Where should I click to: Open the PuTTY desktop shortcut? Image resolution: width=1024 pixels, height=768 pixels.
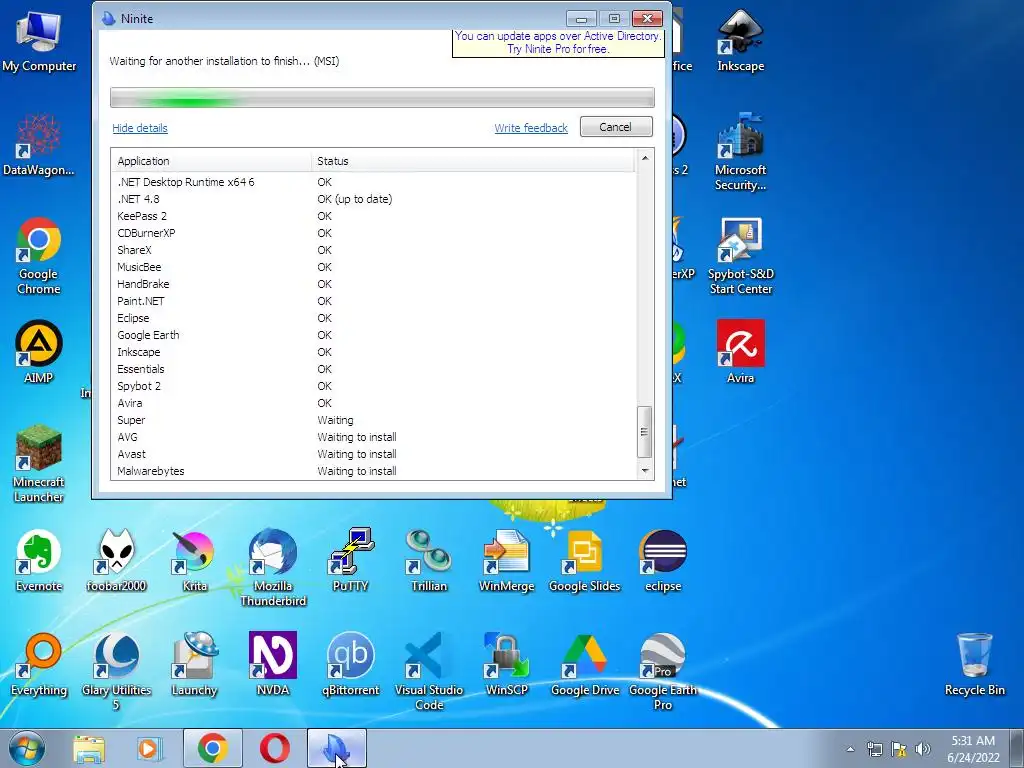click(351, 560)
